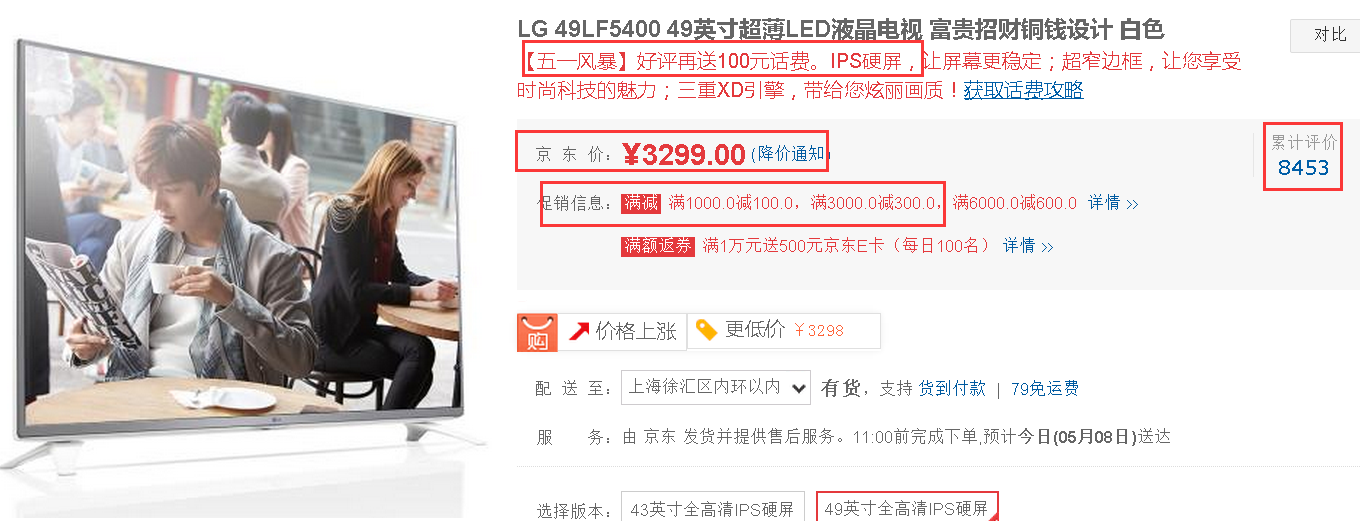Click the 对比 compare button
This screenshot has width=1360, height=521.
tap(1328, 35)
